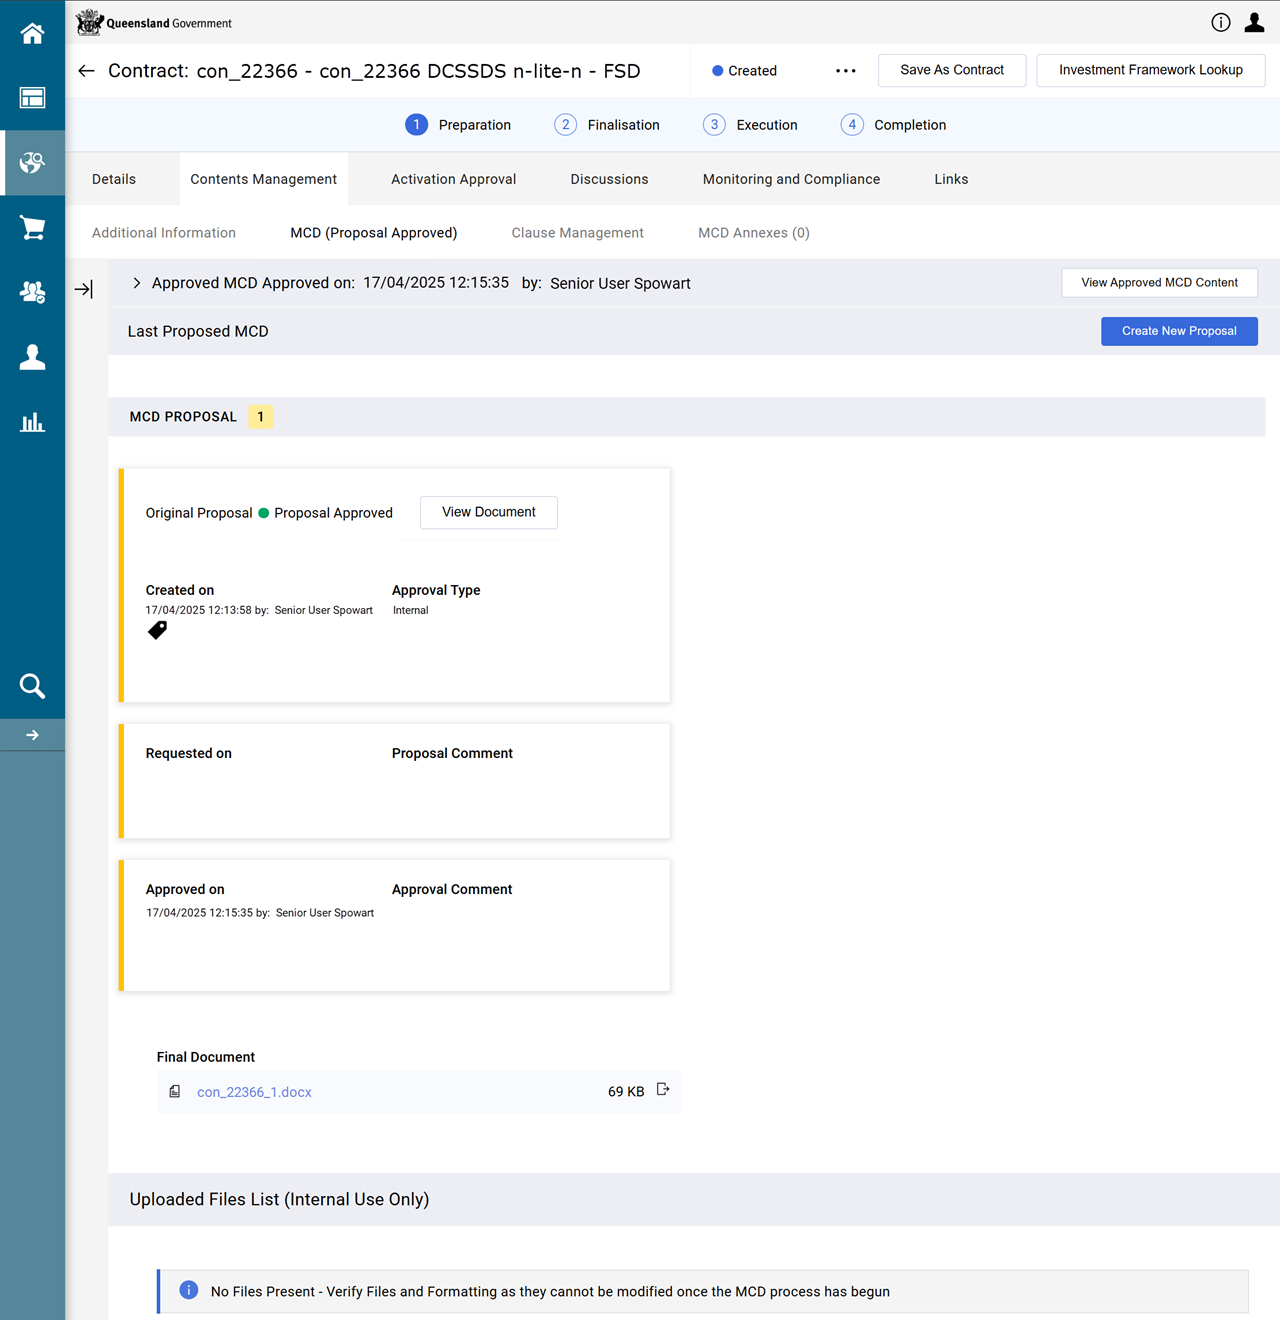Screen dimensions: 1280x1320
Task: Click the magnifier search icon in sidebar
Action: (32, 686)
